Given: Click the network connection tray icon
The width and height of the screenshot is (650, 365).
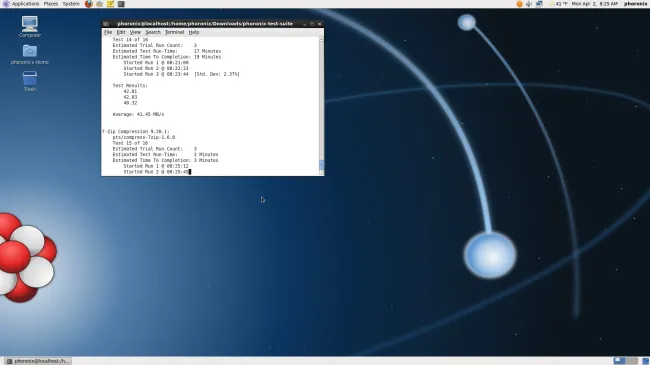Looking at the screenshot, I should [539, 4].
